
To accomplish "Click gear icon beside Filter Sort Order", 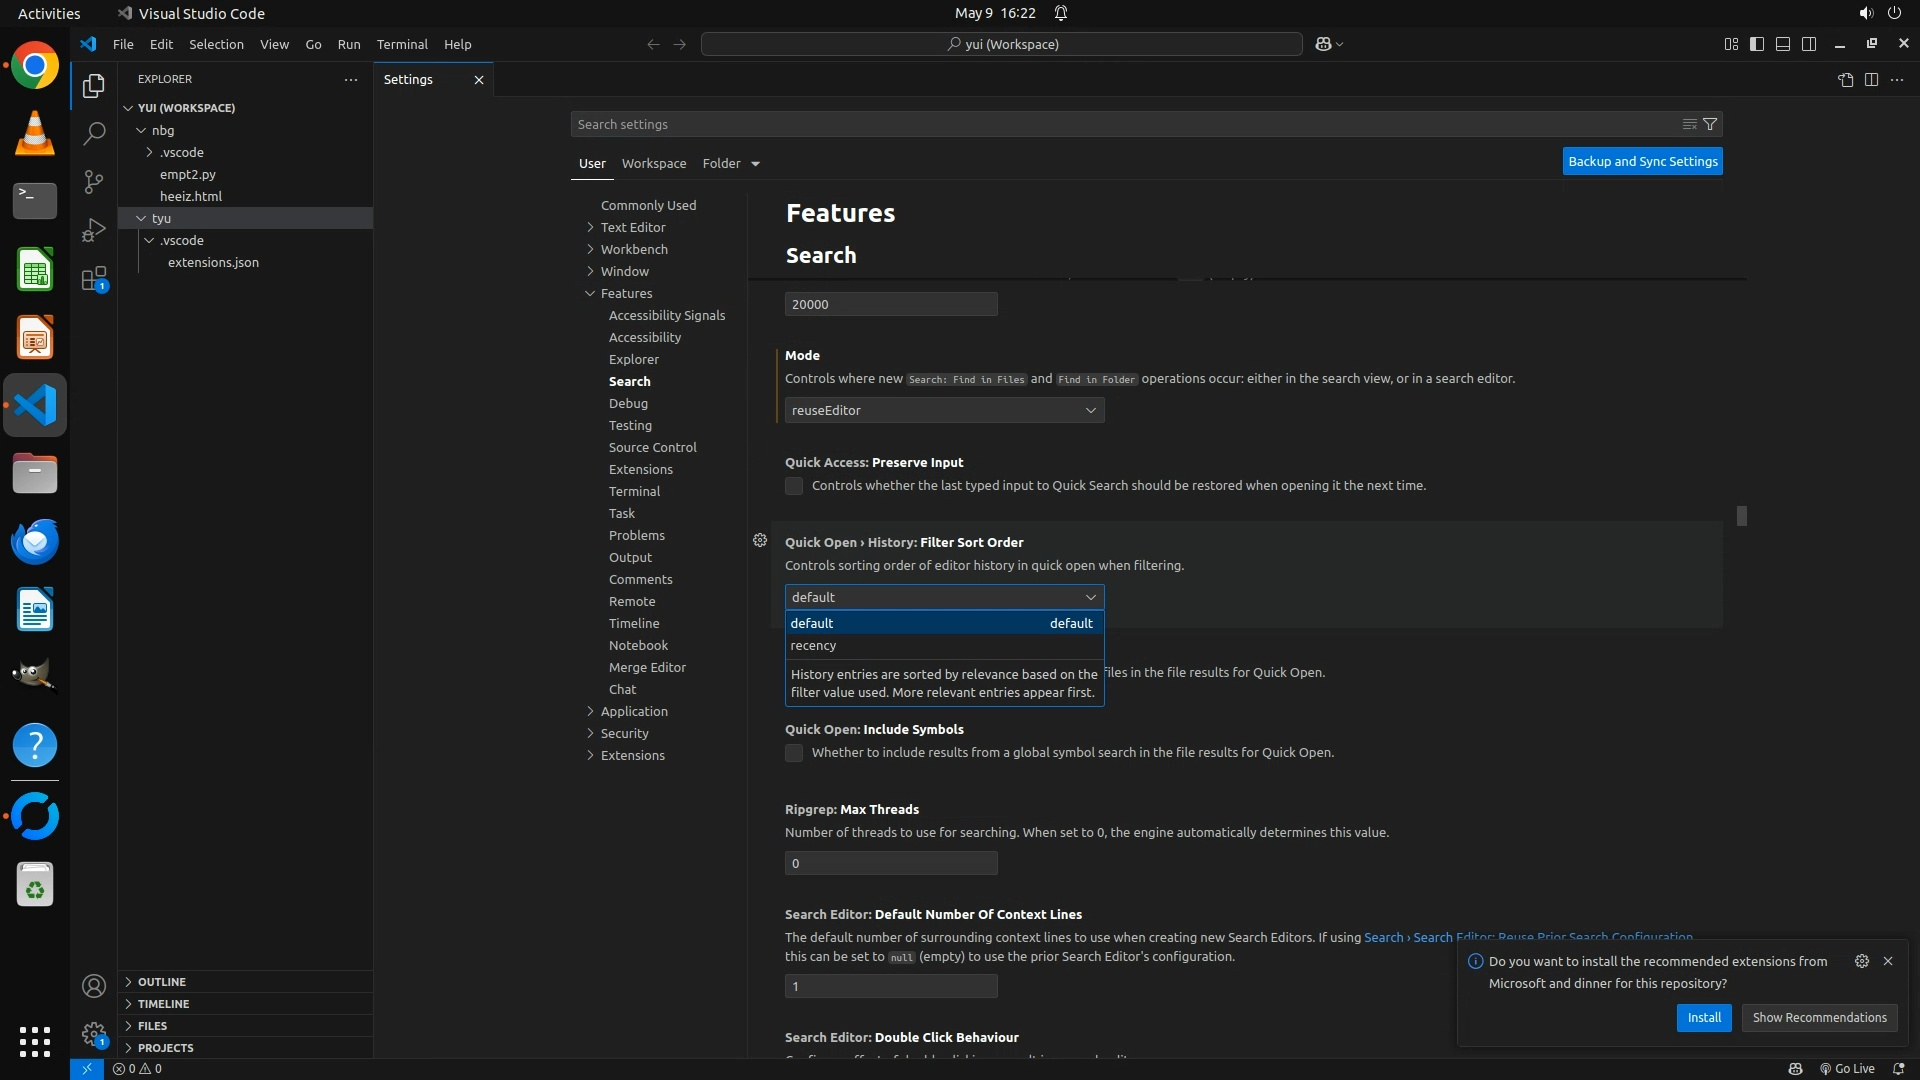I will pos(760,541).
